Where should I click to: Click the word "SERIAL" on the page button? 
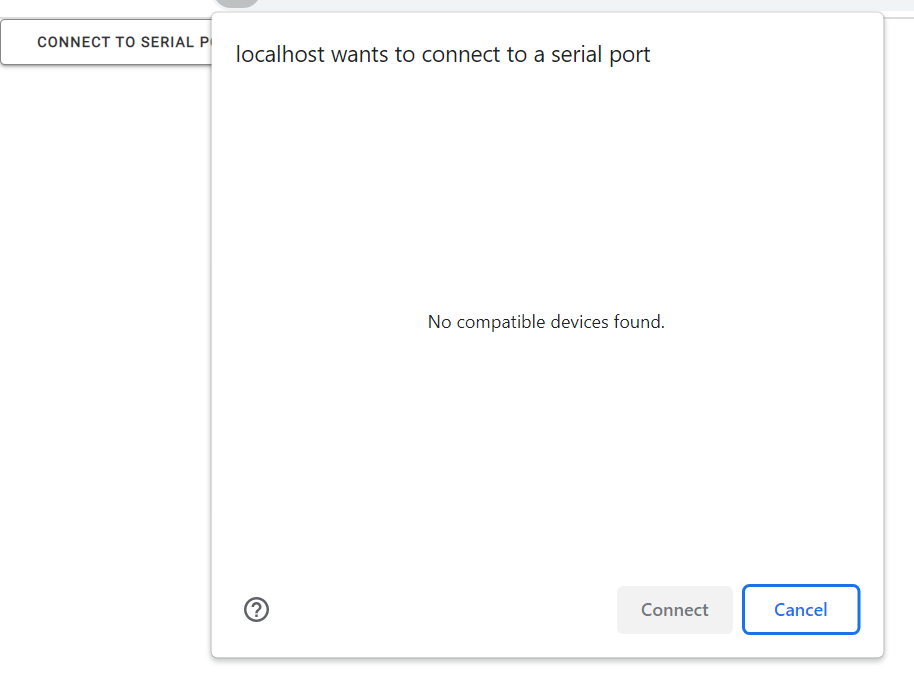coord(166,43)
